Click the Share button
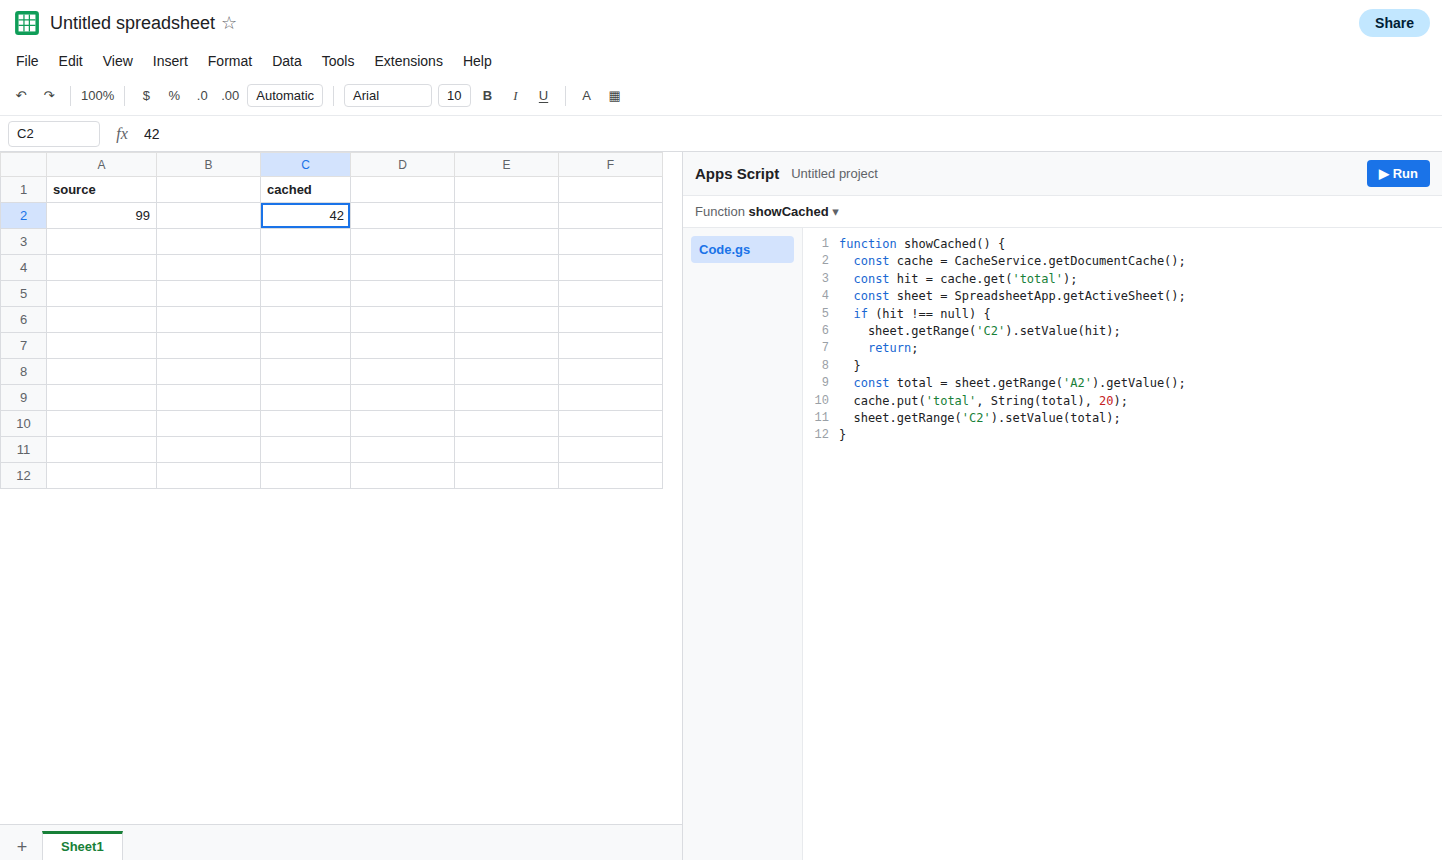This screenshot has height=860, width=1442. pyautogui.click(x=1394, y=23)
